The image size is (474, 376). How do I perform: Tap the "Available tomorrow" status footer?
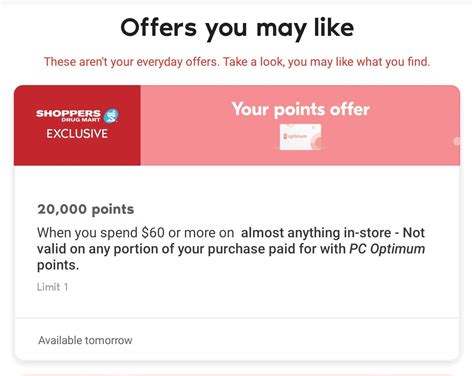[85, 340]
